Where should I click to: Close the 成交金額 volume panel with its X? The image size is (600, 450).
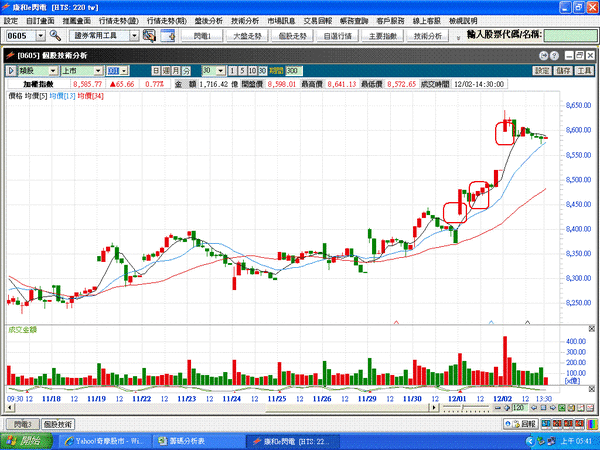(592, 329)
